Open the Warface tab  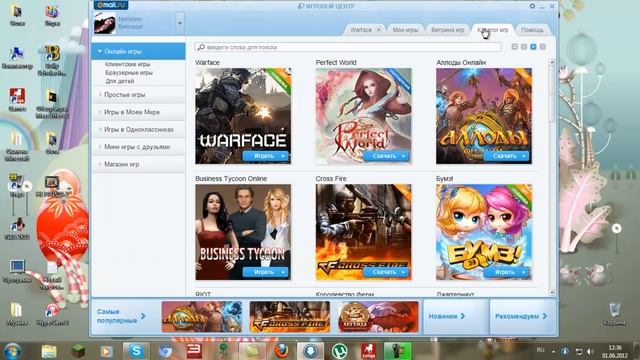[361, 30]
